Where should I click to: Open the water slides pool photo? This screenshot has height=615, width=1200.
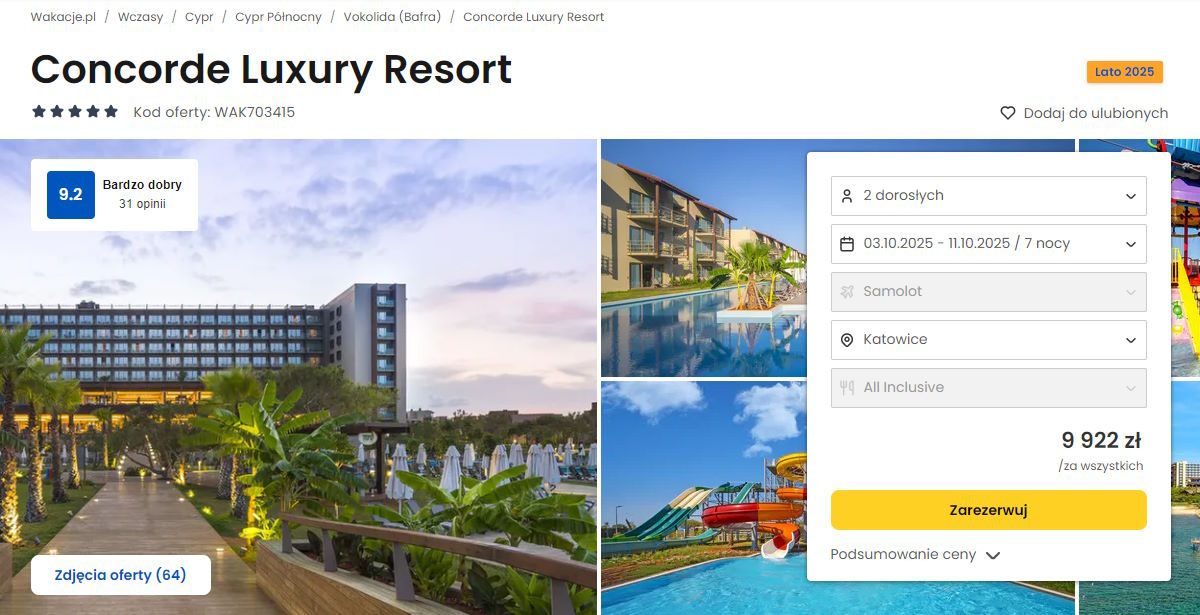point(703,498)
